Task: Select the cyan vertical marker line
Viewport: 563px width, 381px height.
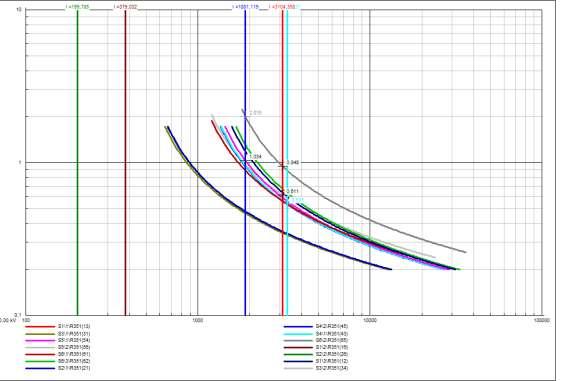Action: click(x=287, y=162)
